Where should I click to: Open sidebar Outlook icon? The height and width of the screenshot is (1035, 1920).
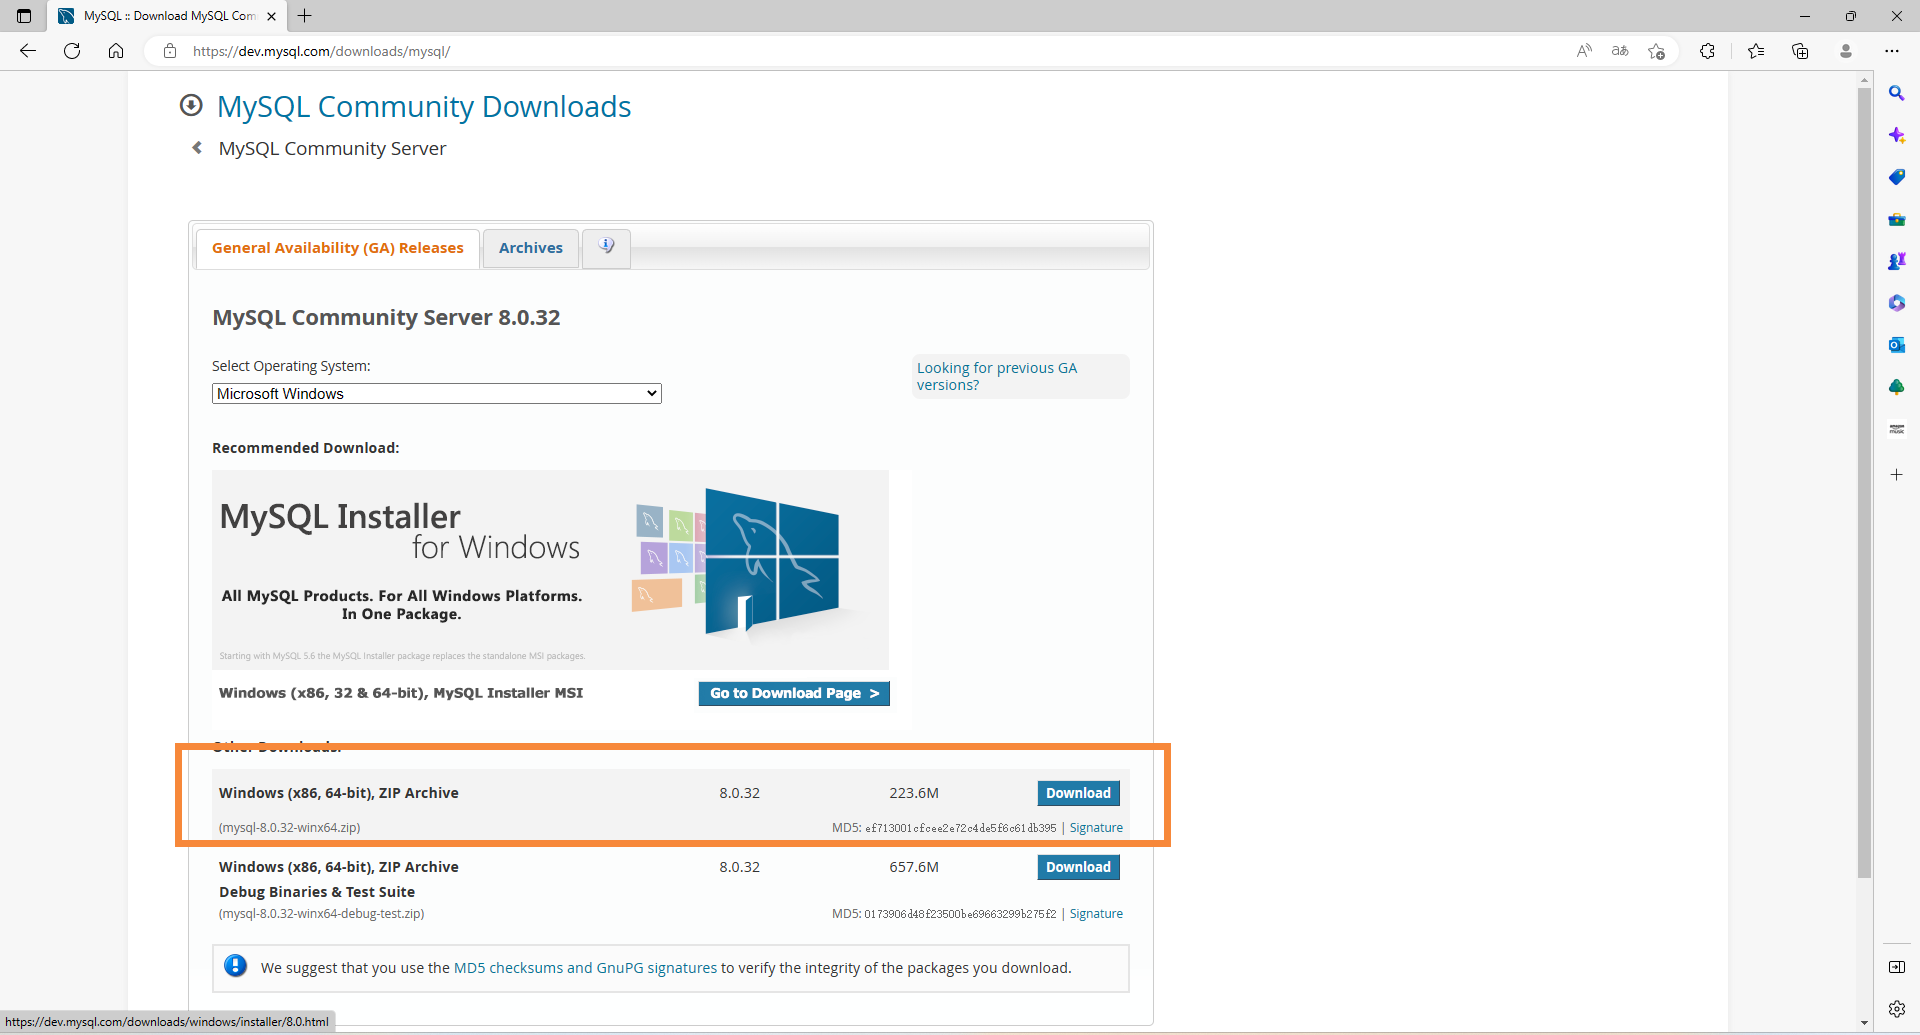pyautogui.click(x=1896, y=345)
